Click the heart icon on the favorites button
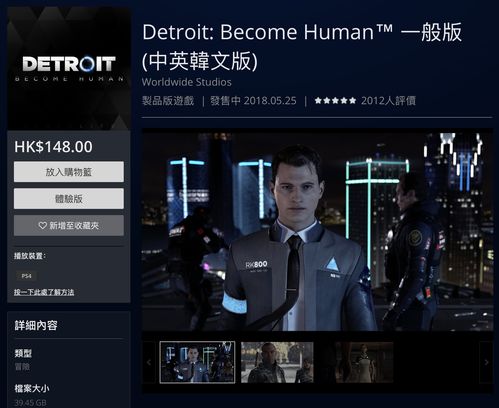The height and width of the screenshot is (408, 499). [x=42, y=226]
